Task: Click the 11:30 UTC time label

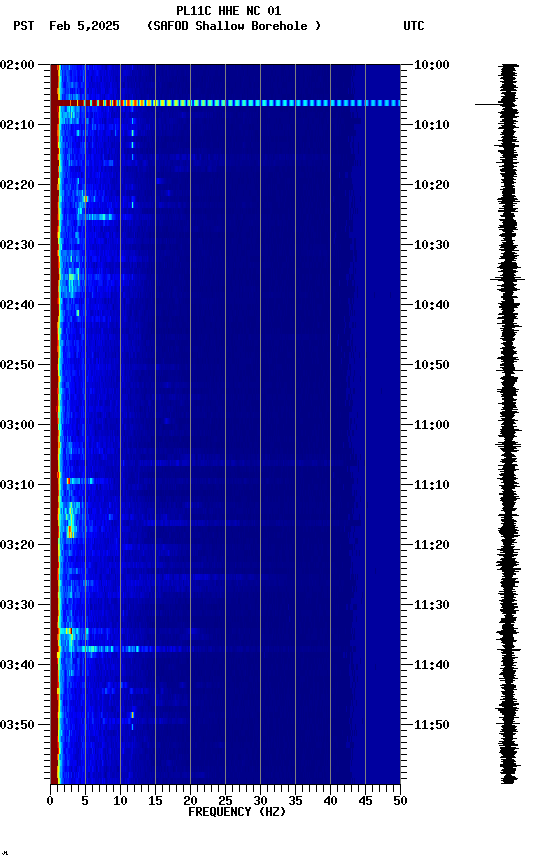Action: [432, 605]
